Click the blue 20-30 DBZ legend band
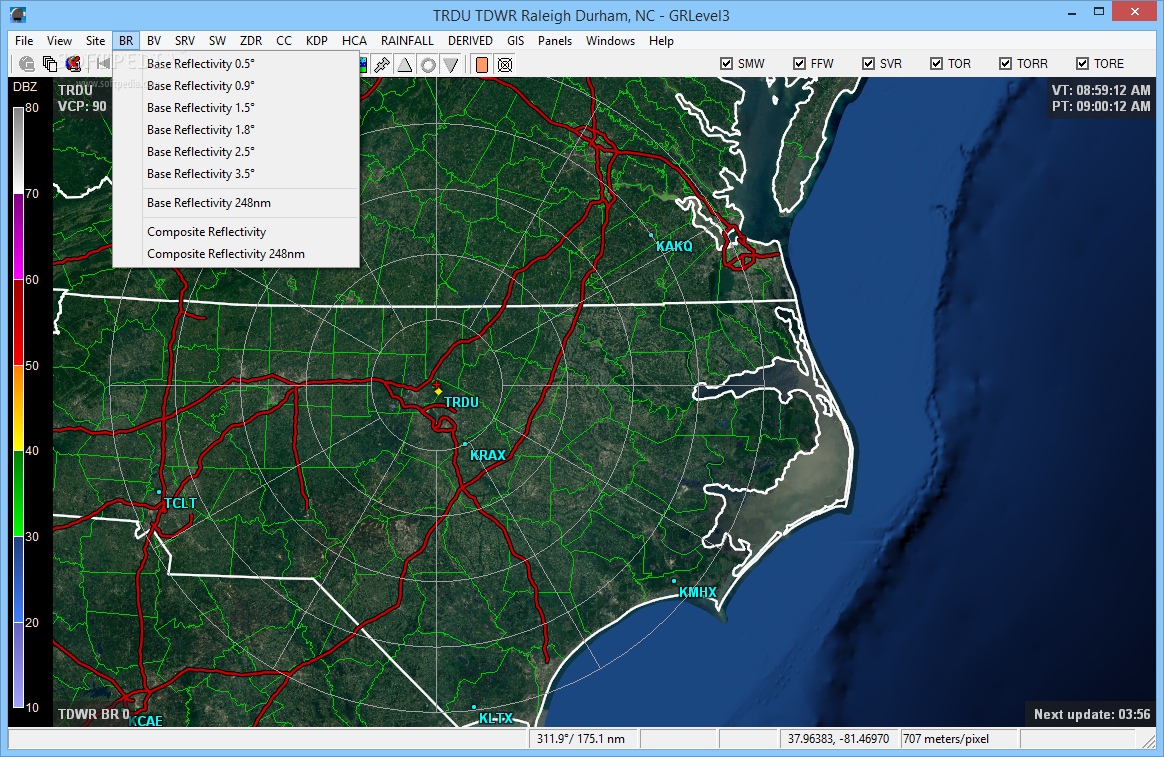 click(x=19, y=579)
